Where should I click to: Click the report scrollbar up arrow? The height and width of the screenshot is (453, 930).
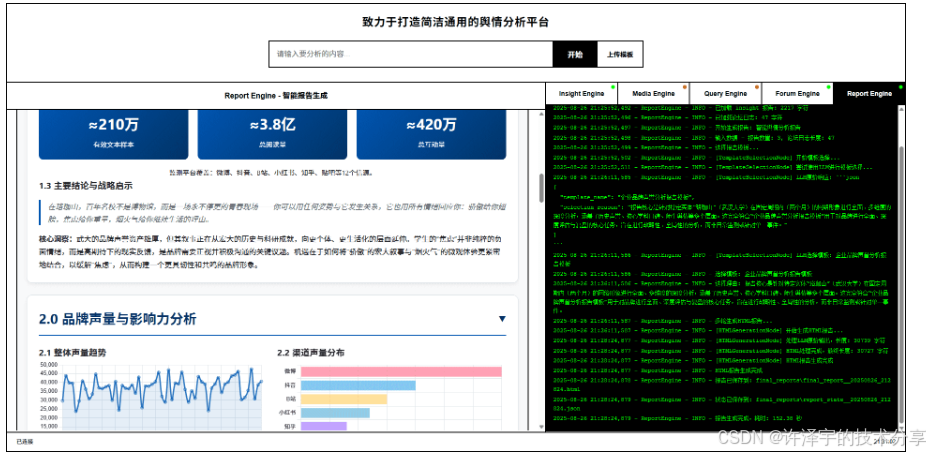[541, 114]
